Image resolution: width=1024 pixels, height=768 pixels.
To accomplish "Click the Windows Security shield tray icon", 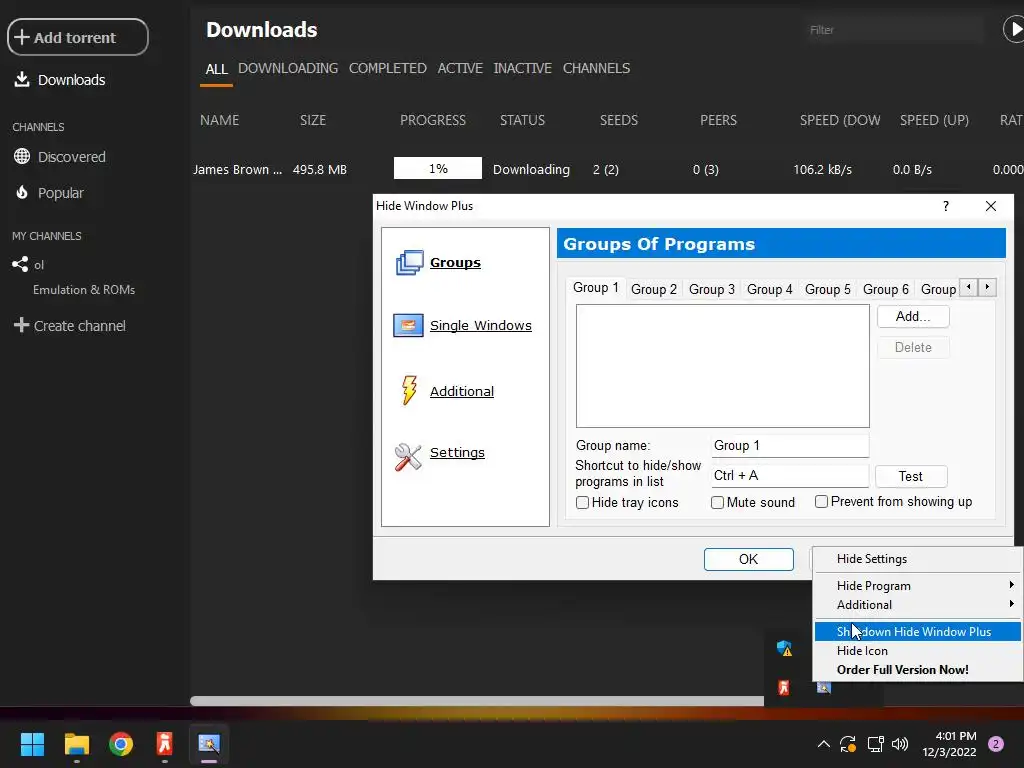I will coord(784,648).
